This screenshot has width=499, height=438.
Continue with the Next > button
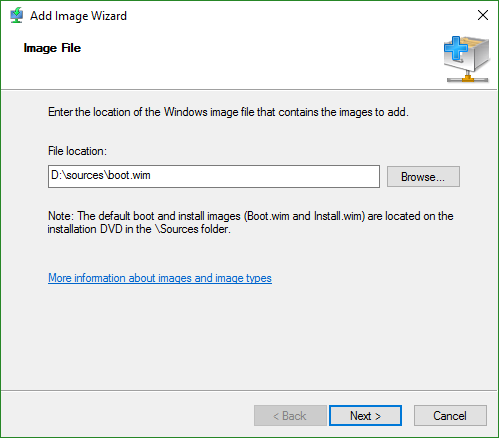(x=365, y=416)
